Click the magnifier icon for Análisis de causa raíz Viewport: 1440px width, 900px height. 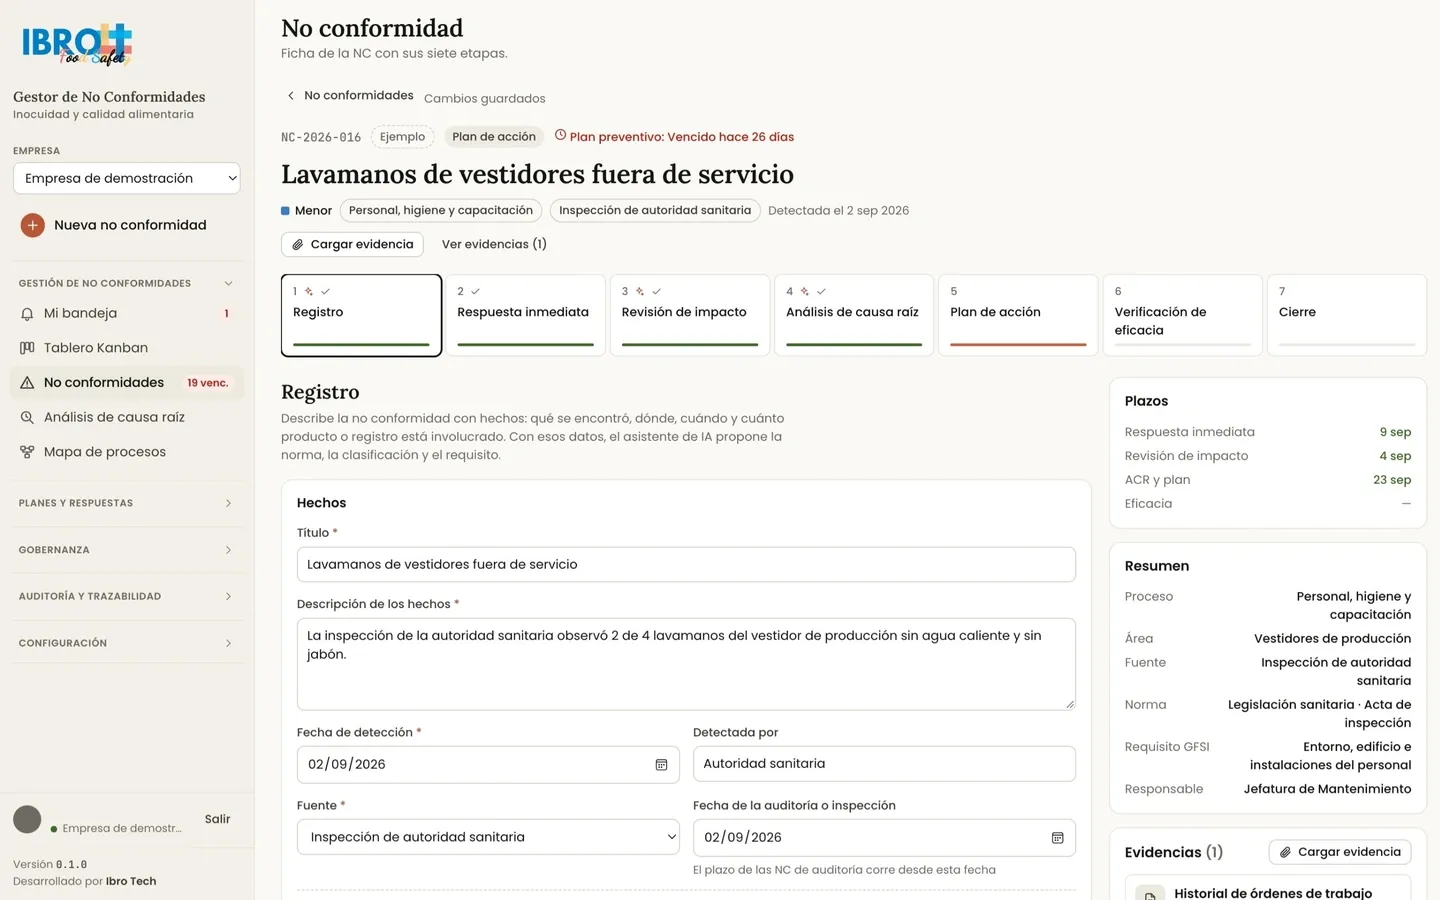(x=27, y=418)
